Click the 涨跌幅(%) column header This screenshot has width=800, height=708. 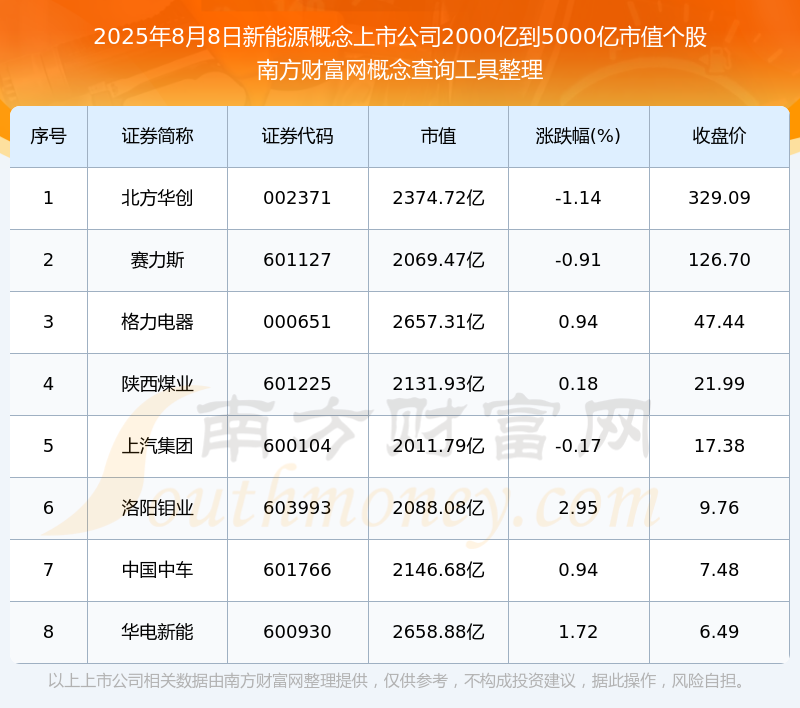579,136
